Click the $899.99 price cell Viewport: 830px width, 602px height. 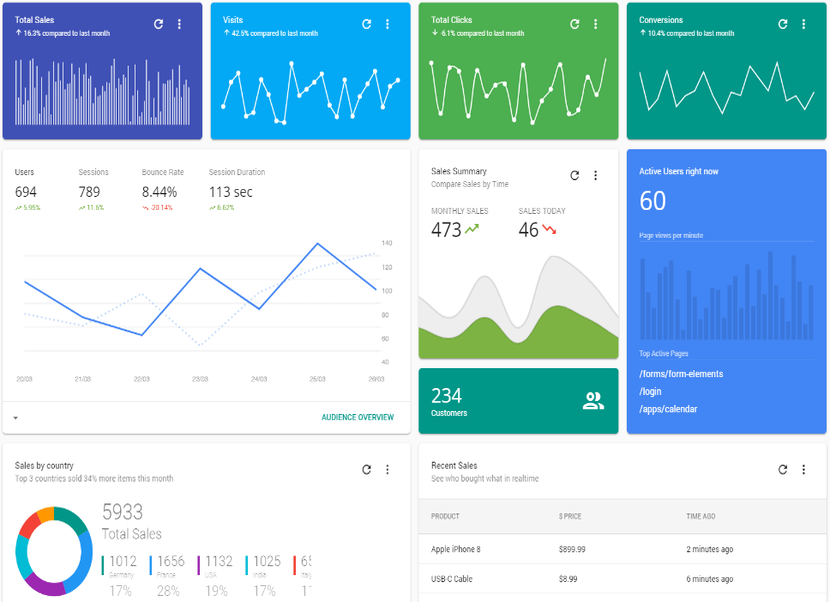coord(572,549)
